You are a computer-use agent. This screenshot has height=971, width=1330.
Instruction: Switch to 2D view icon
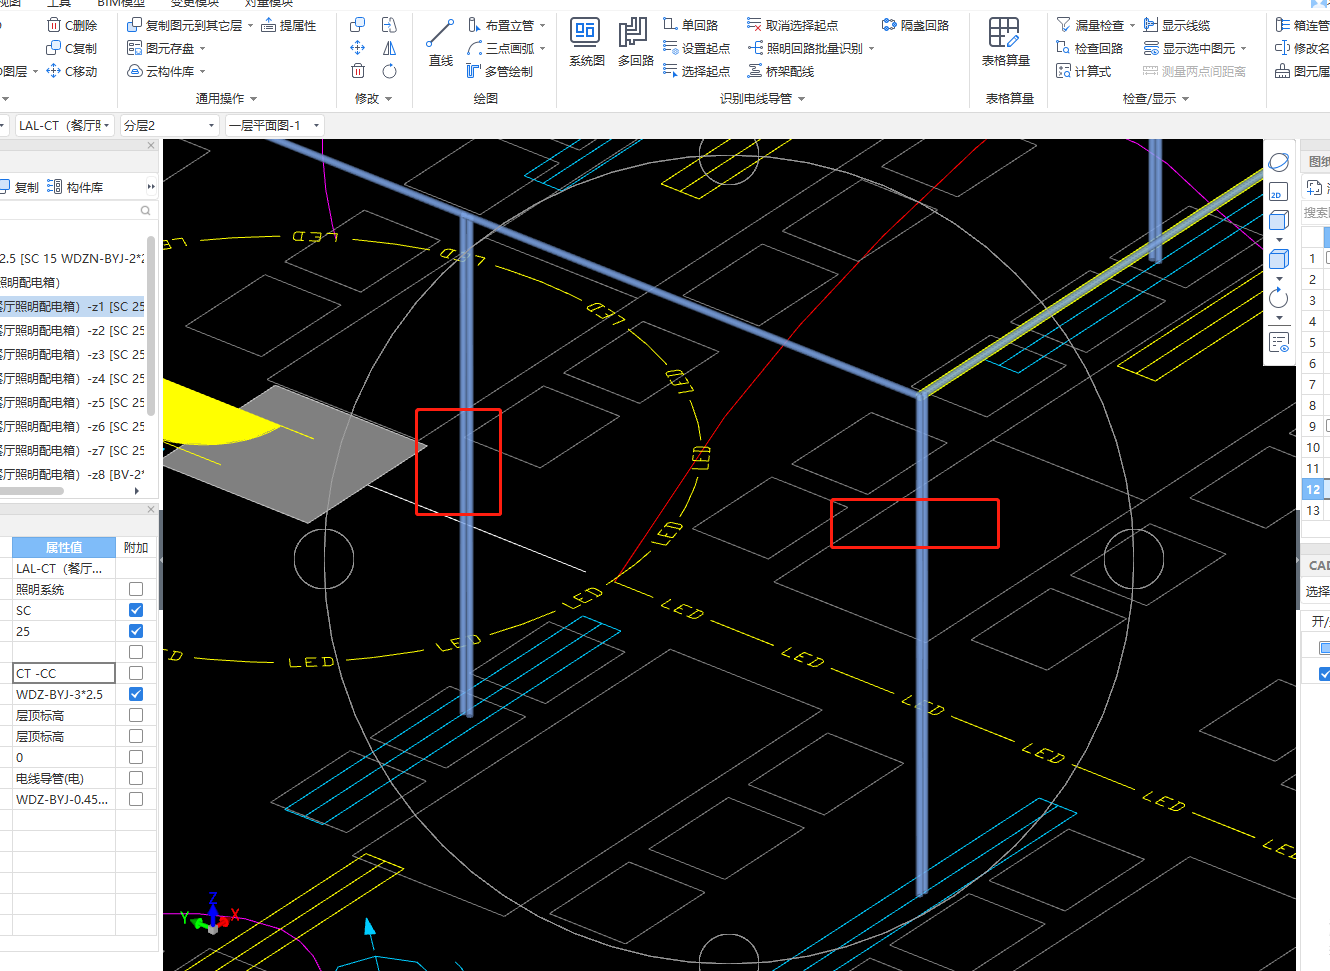tap(1278, 192)
